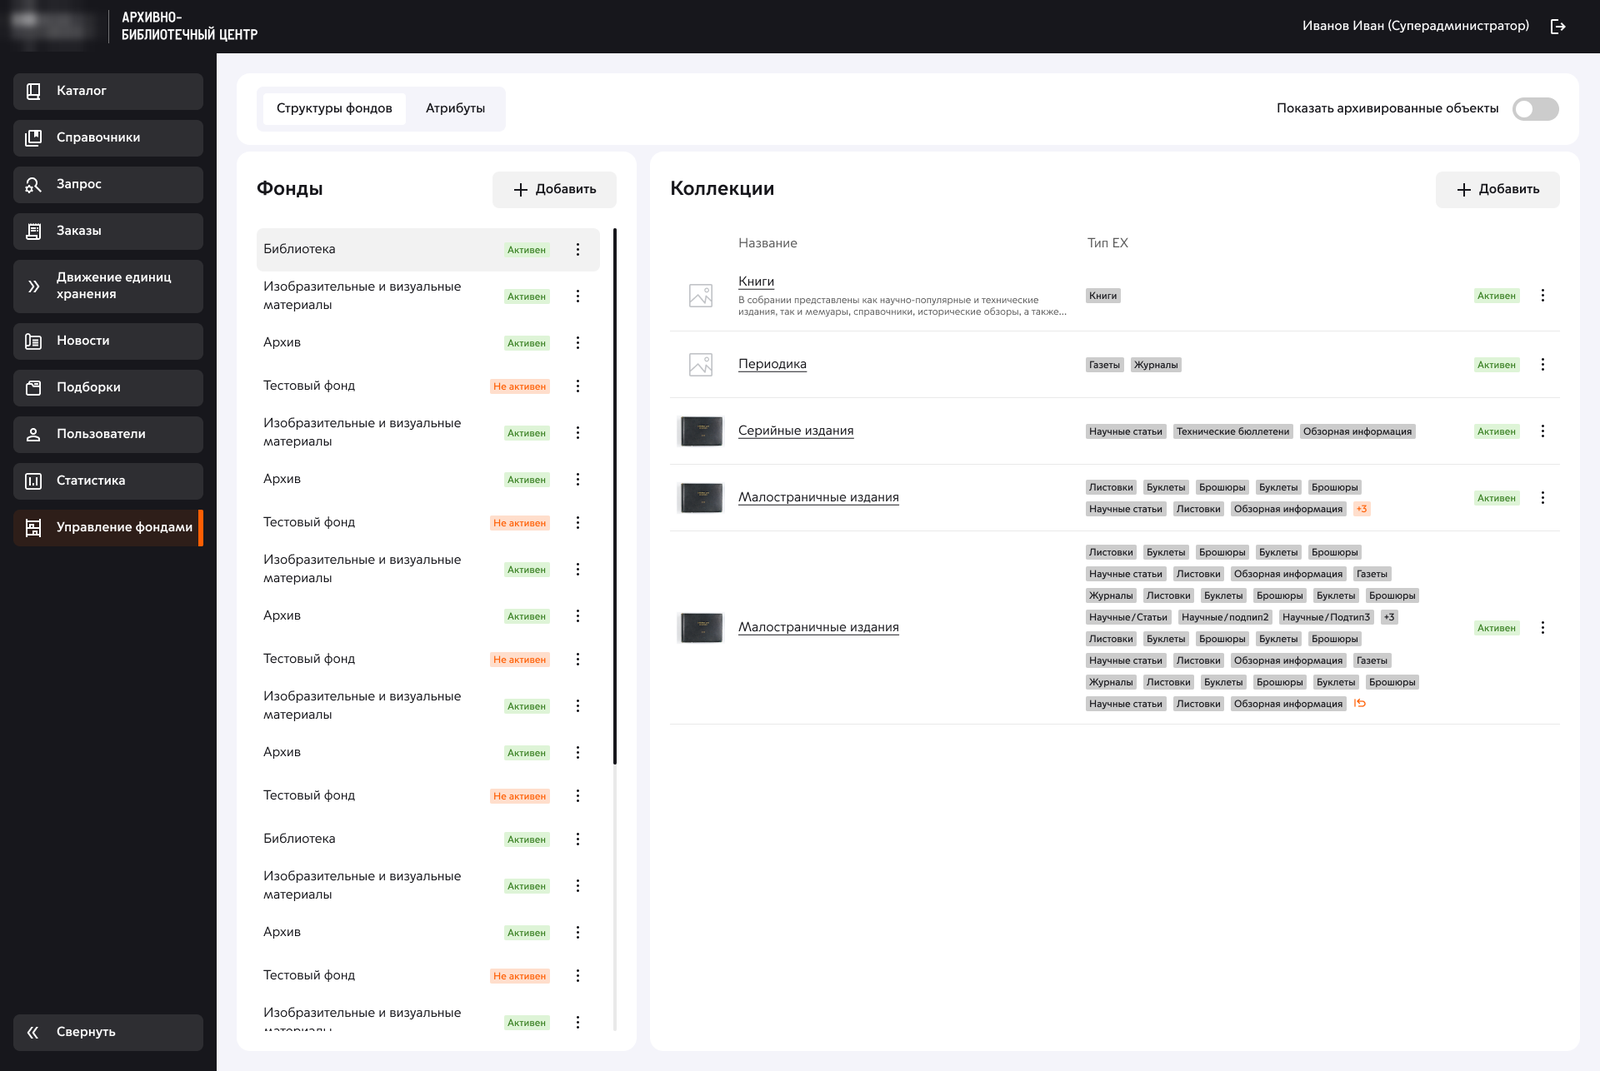This screenshot has width=1600, height=1071.
Task: Open the Серийные издания collection link
Action: 796,431
